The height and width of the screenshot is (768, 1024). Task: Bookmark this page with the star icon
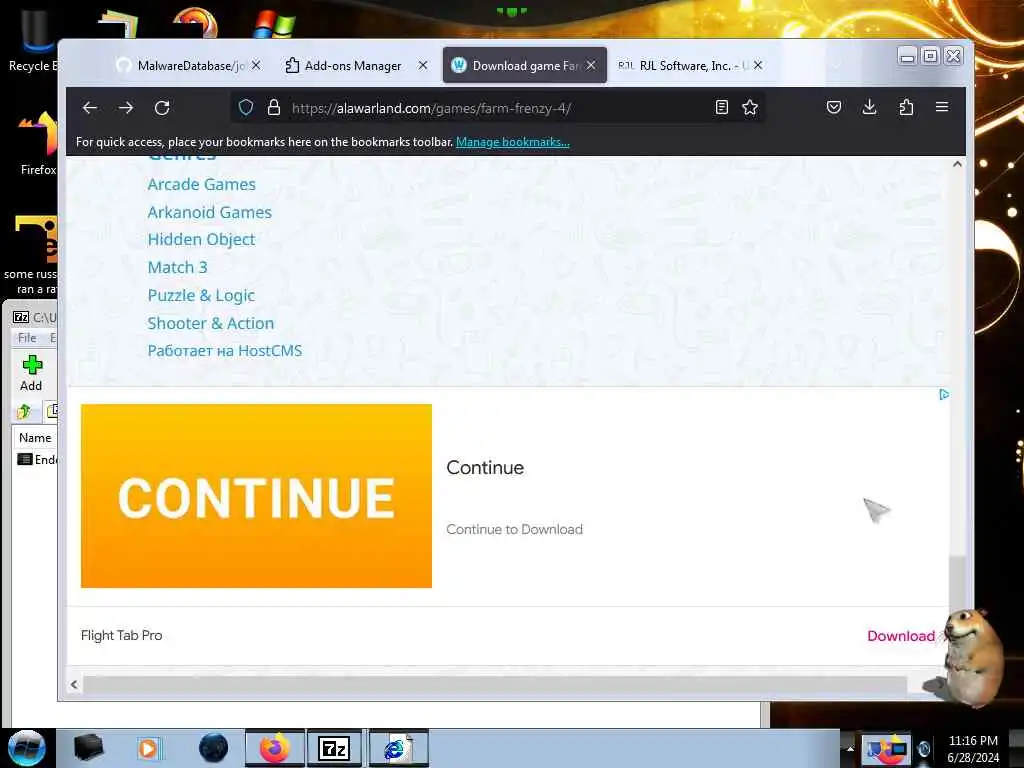[750, 108]
